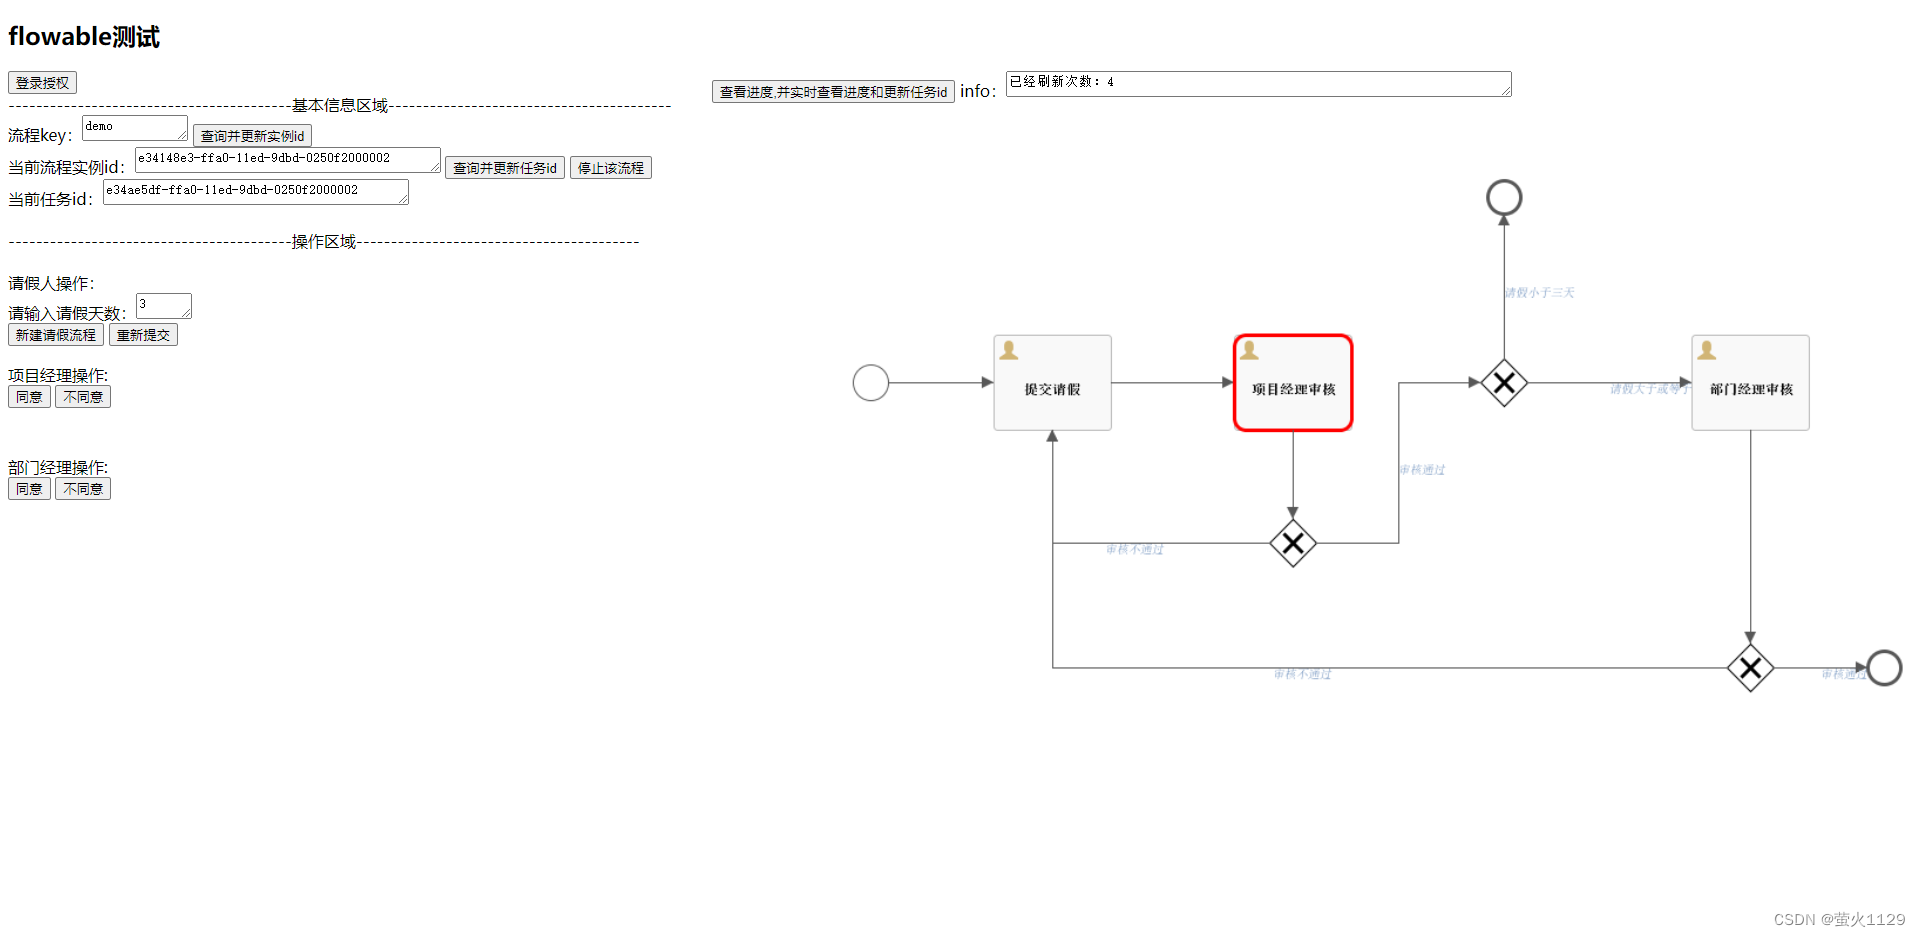The height and width of the screenshot is (937, 1920).
Task: Click the gateway below 项目经理审核 node
Action: (1292, 544)
